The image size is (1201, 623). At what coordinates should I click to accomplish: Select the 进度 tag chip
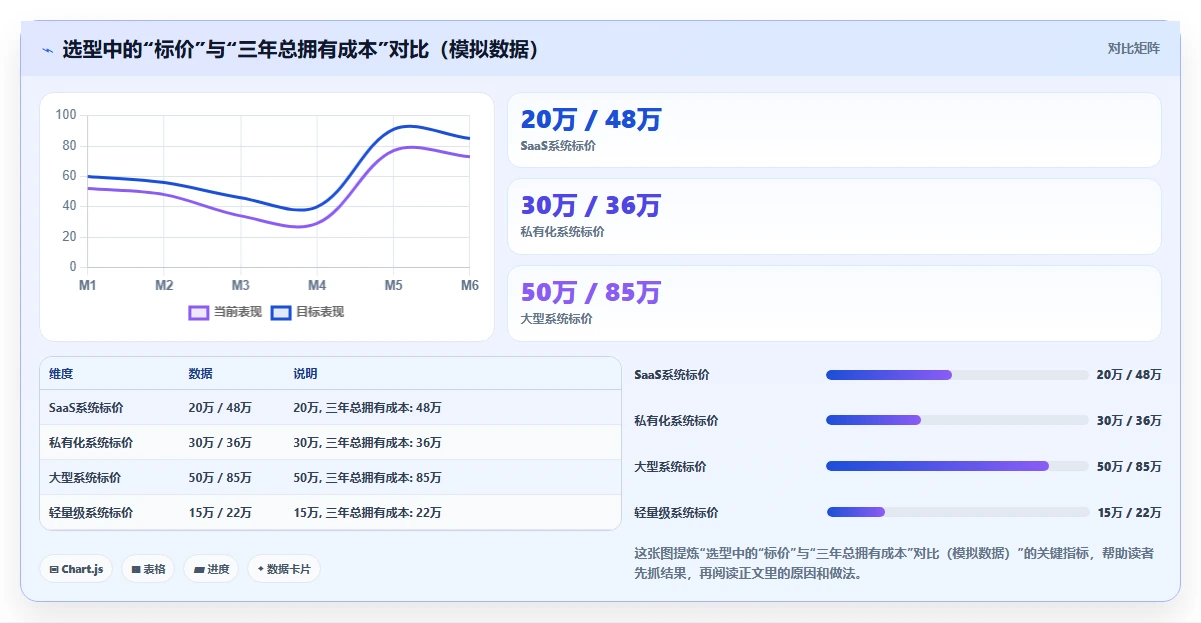pyautogui.click(x=211, y=569)
